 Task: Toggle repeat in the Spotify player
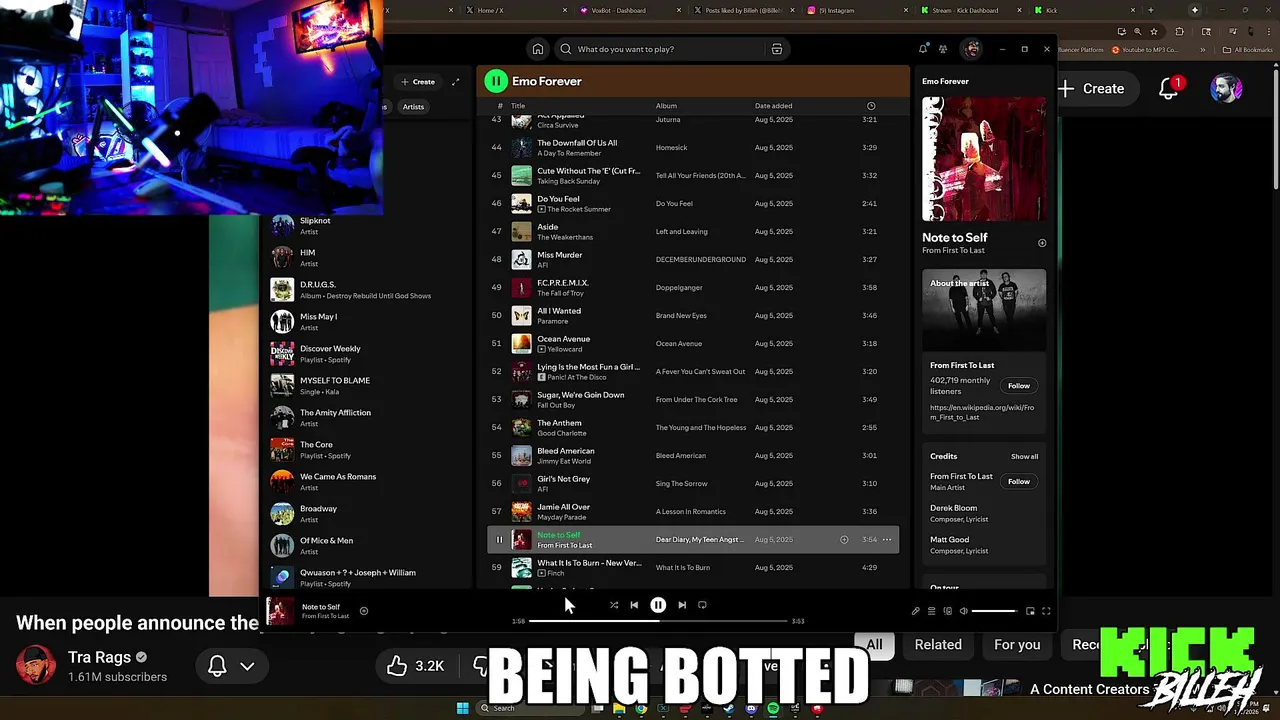702,605
